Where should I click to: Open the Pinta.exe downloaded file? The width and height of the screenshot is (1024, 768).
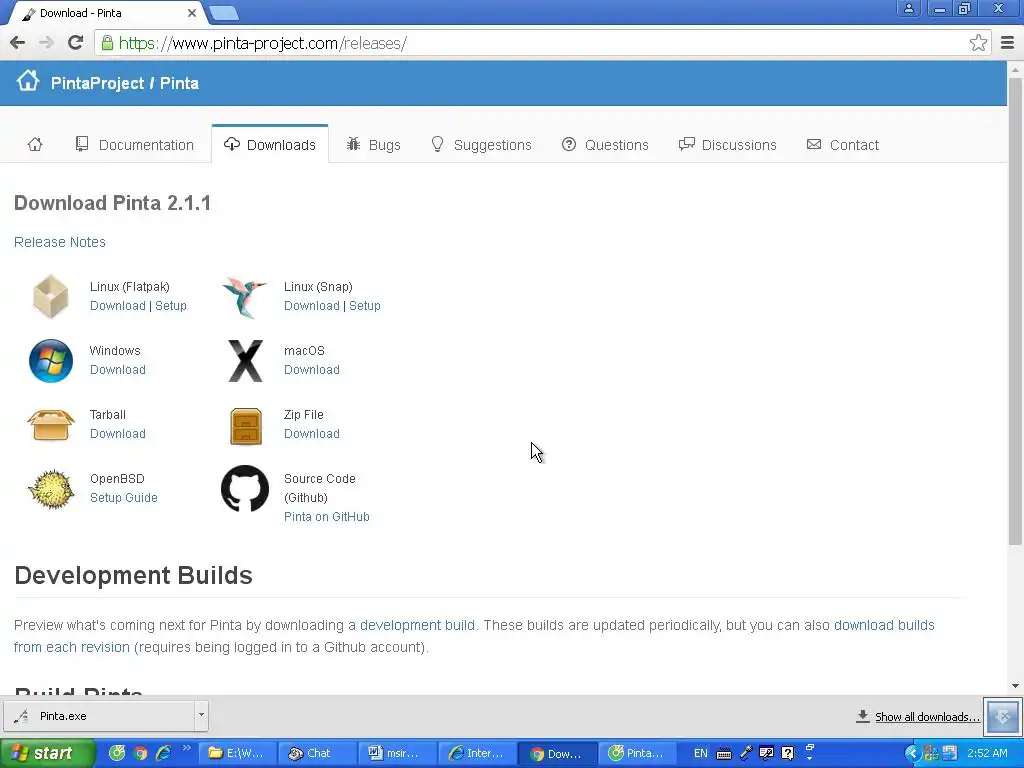tap(99, 716)
